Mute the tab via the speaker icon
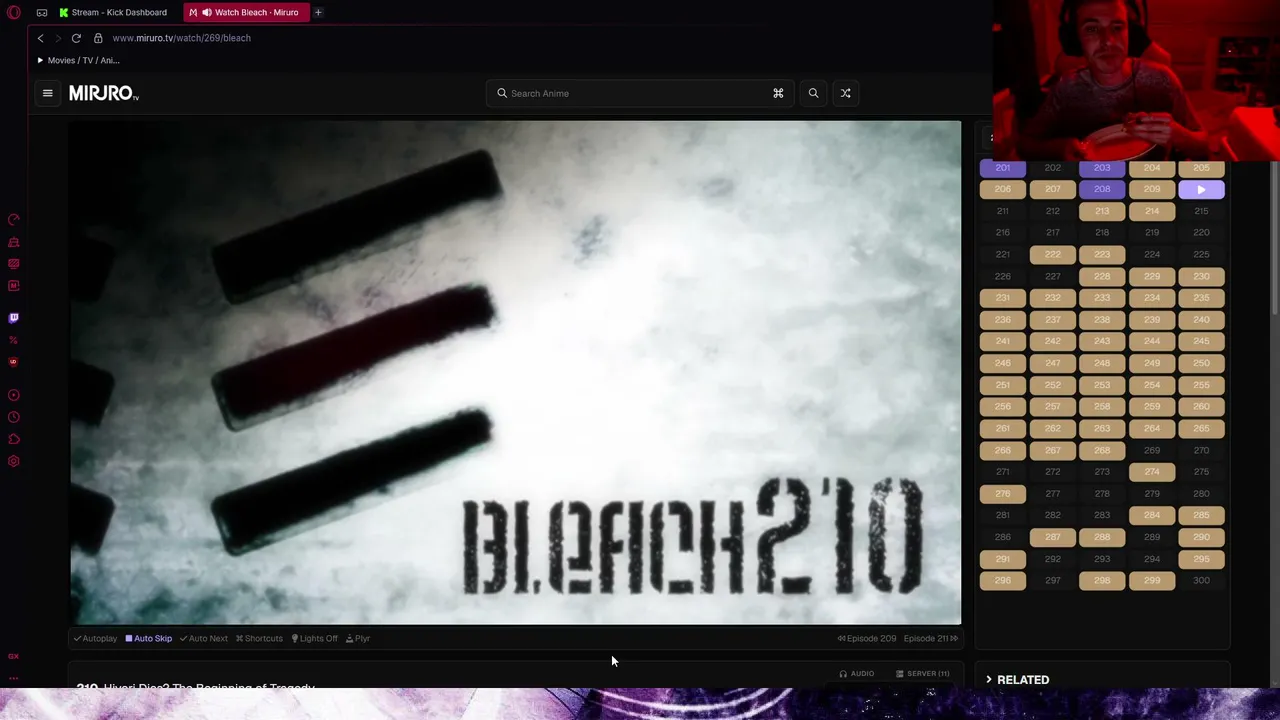 coord(206,12)
